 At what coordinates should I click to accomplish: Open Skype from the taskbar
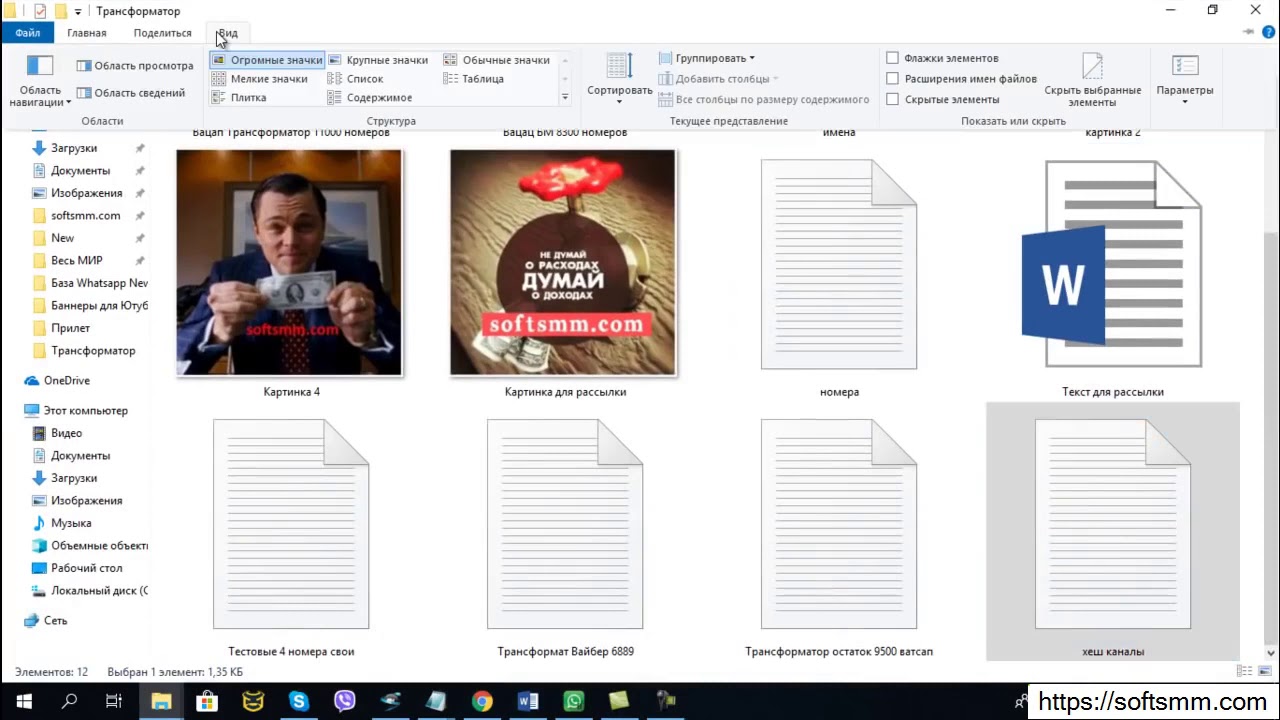click(299, 701)
